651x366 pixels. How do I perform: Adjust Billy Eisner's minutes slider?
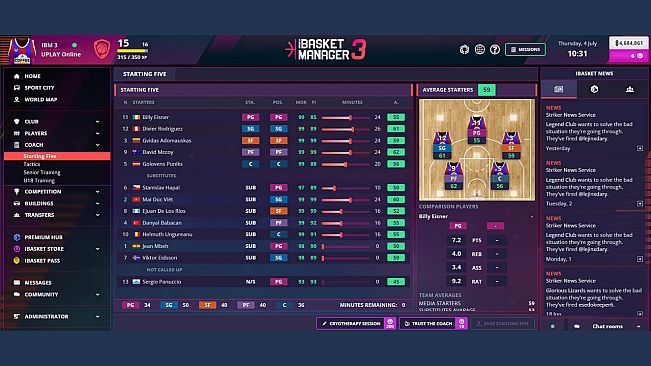point(345,117)
